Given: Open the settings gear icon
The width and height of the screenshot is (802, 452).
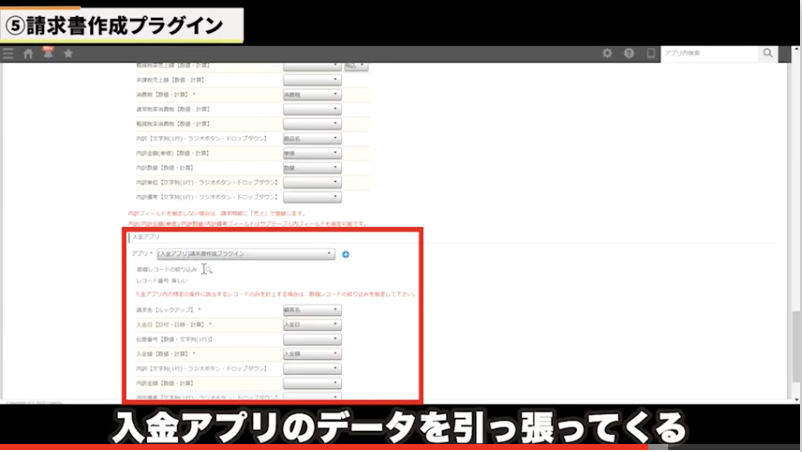Looking at the screenshot, I should [607, 53].
